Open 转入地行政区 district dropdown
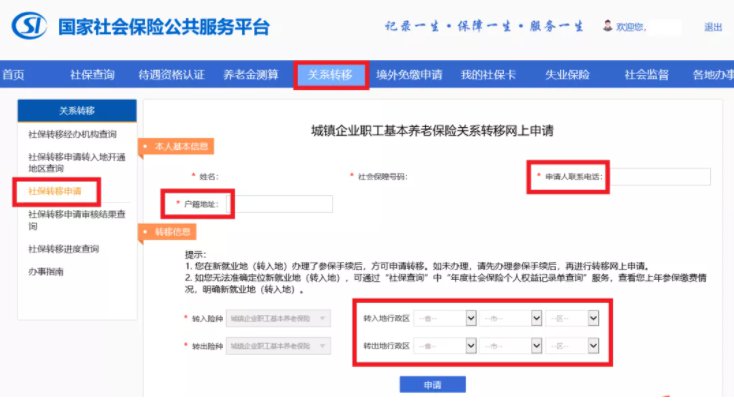 (573, 318)
